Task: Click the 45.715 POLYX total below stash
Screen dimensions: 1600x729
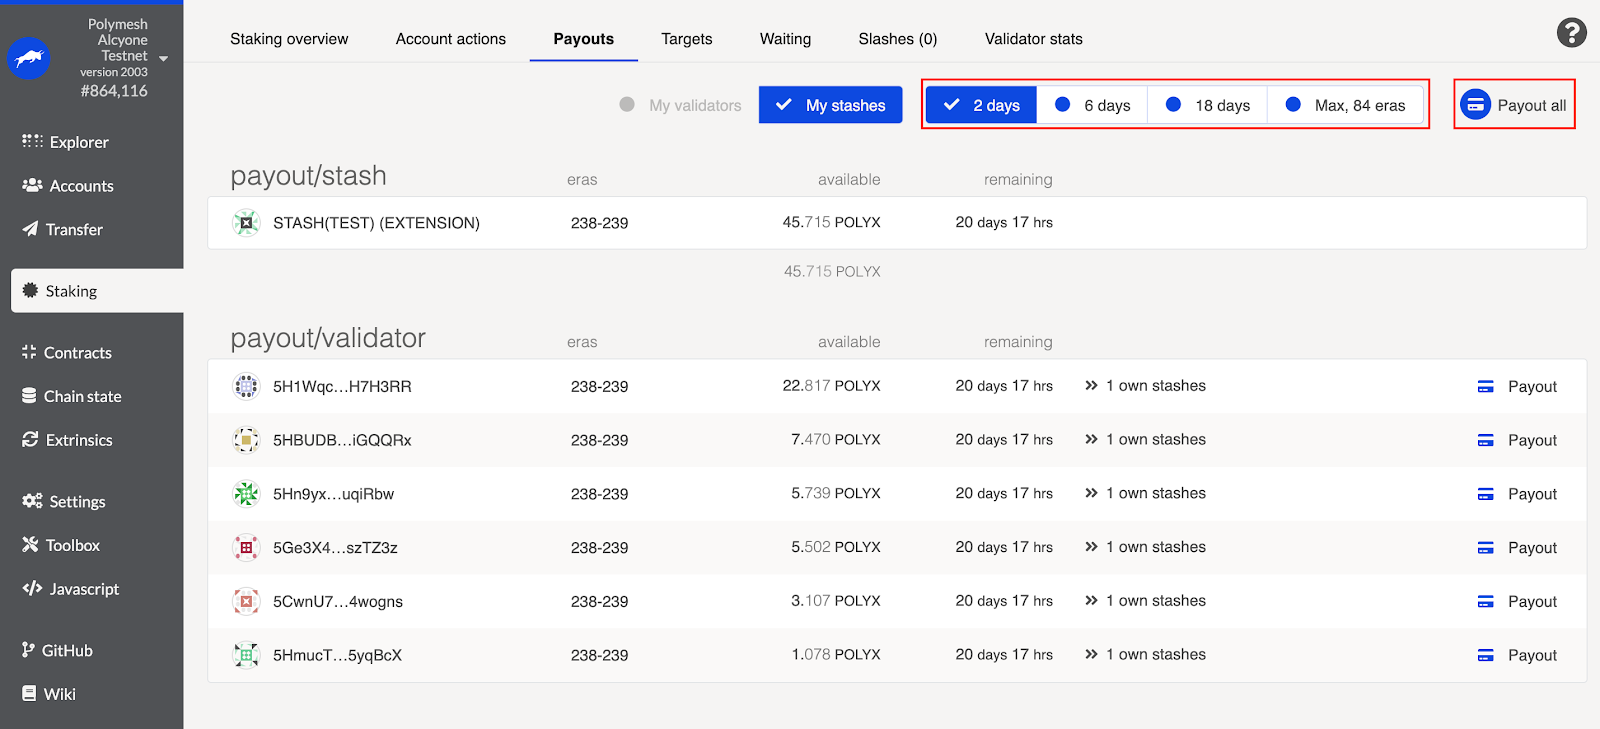Action: tap(832, 271)
